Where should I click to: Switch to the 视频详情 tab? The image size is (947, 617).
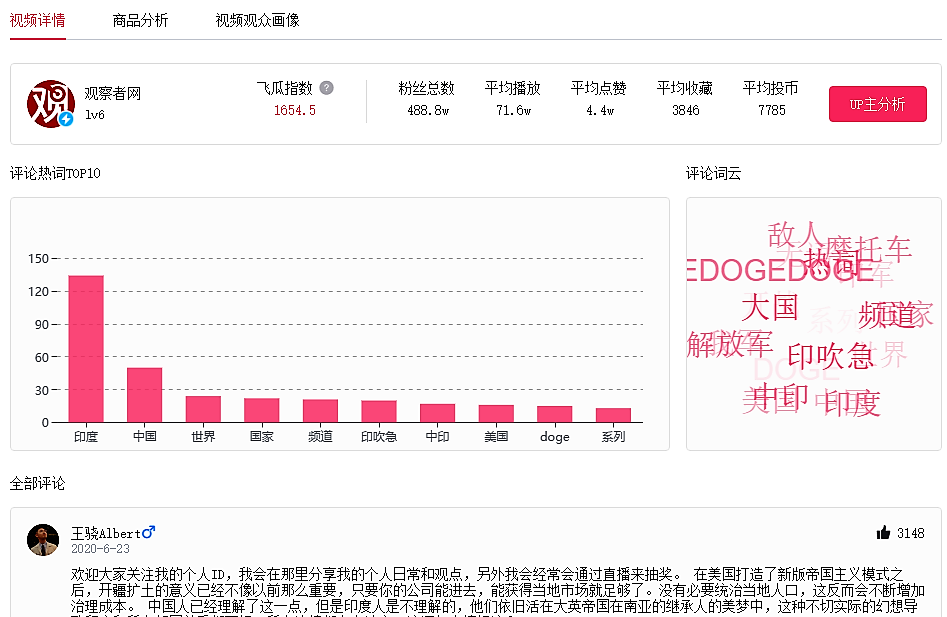tap(37, 21)
